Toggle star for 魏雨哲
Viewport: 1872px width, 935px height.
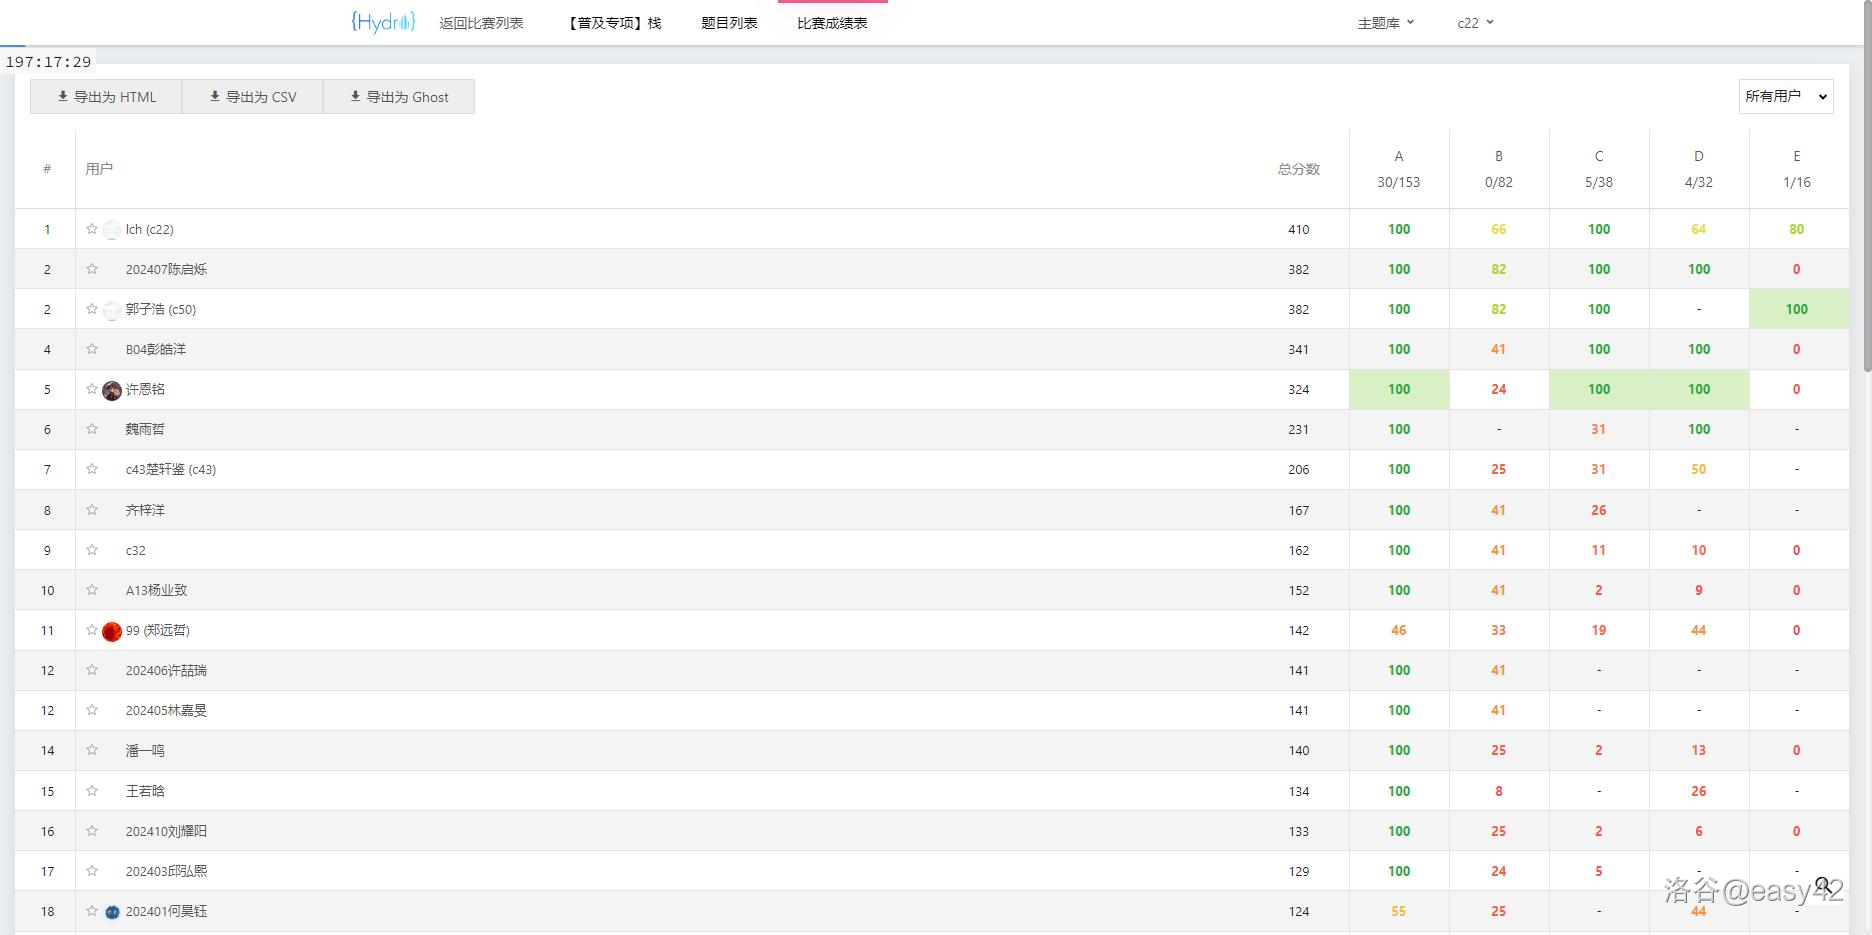(92, 429)
